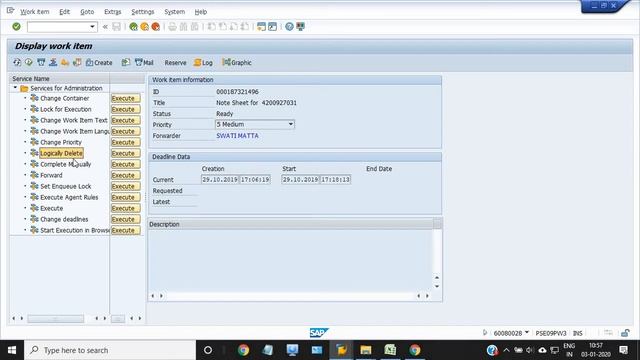Screen dimensions: 640x360
Task: Click the greyed-out Save disk icon
Action: [117, 27]
